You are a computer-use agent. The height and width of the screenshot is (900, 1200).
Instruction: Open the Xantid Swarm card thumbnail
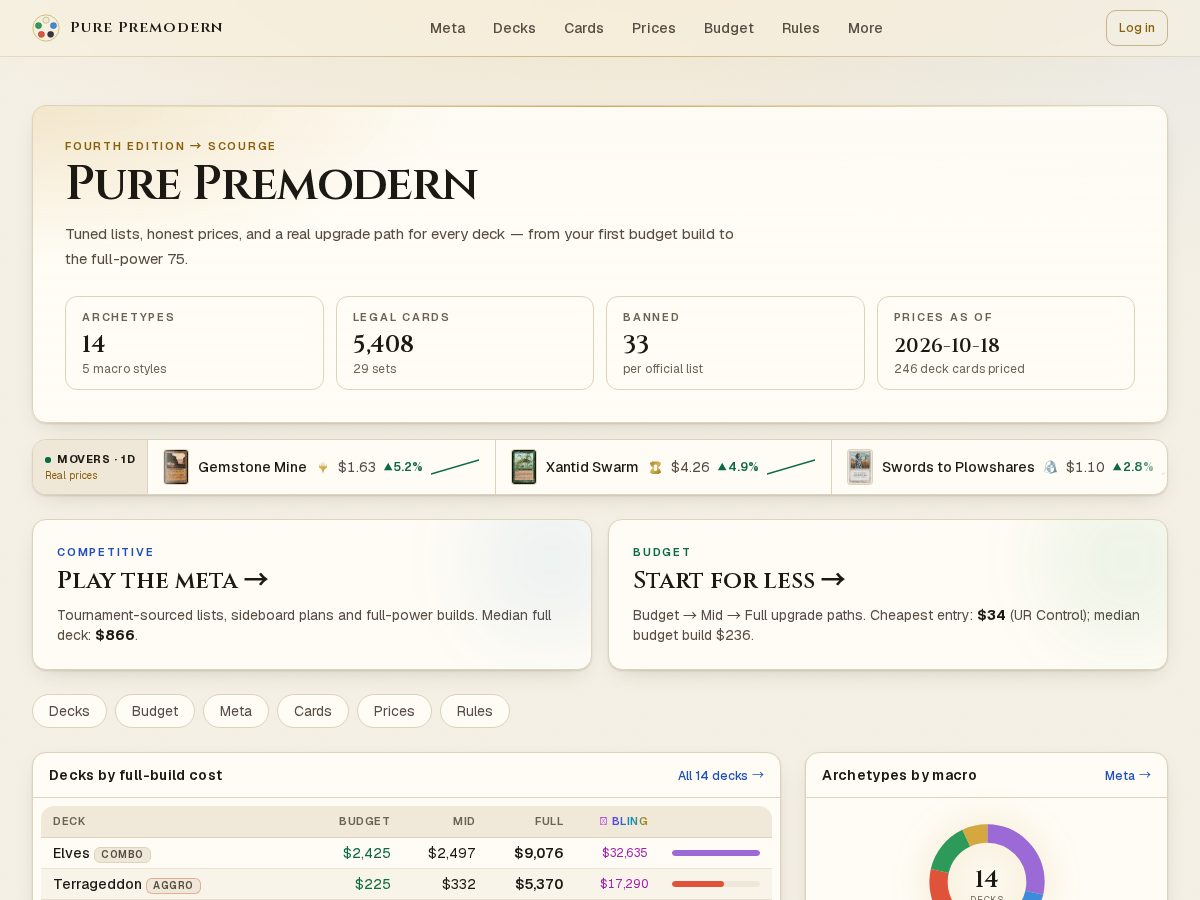pyautogui.click(x=524, y=467)
